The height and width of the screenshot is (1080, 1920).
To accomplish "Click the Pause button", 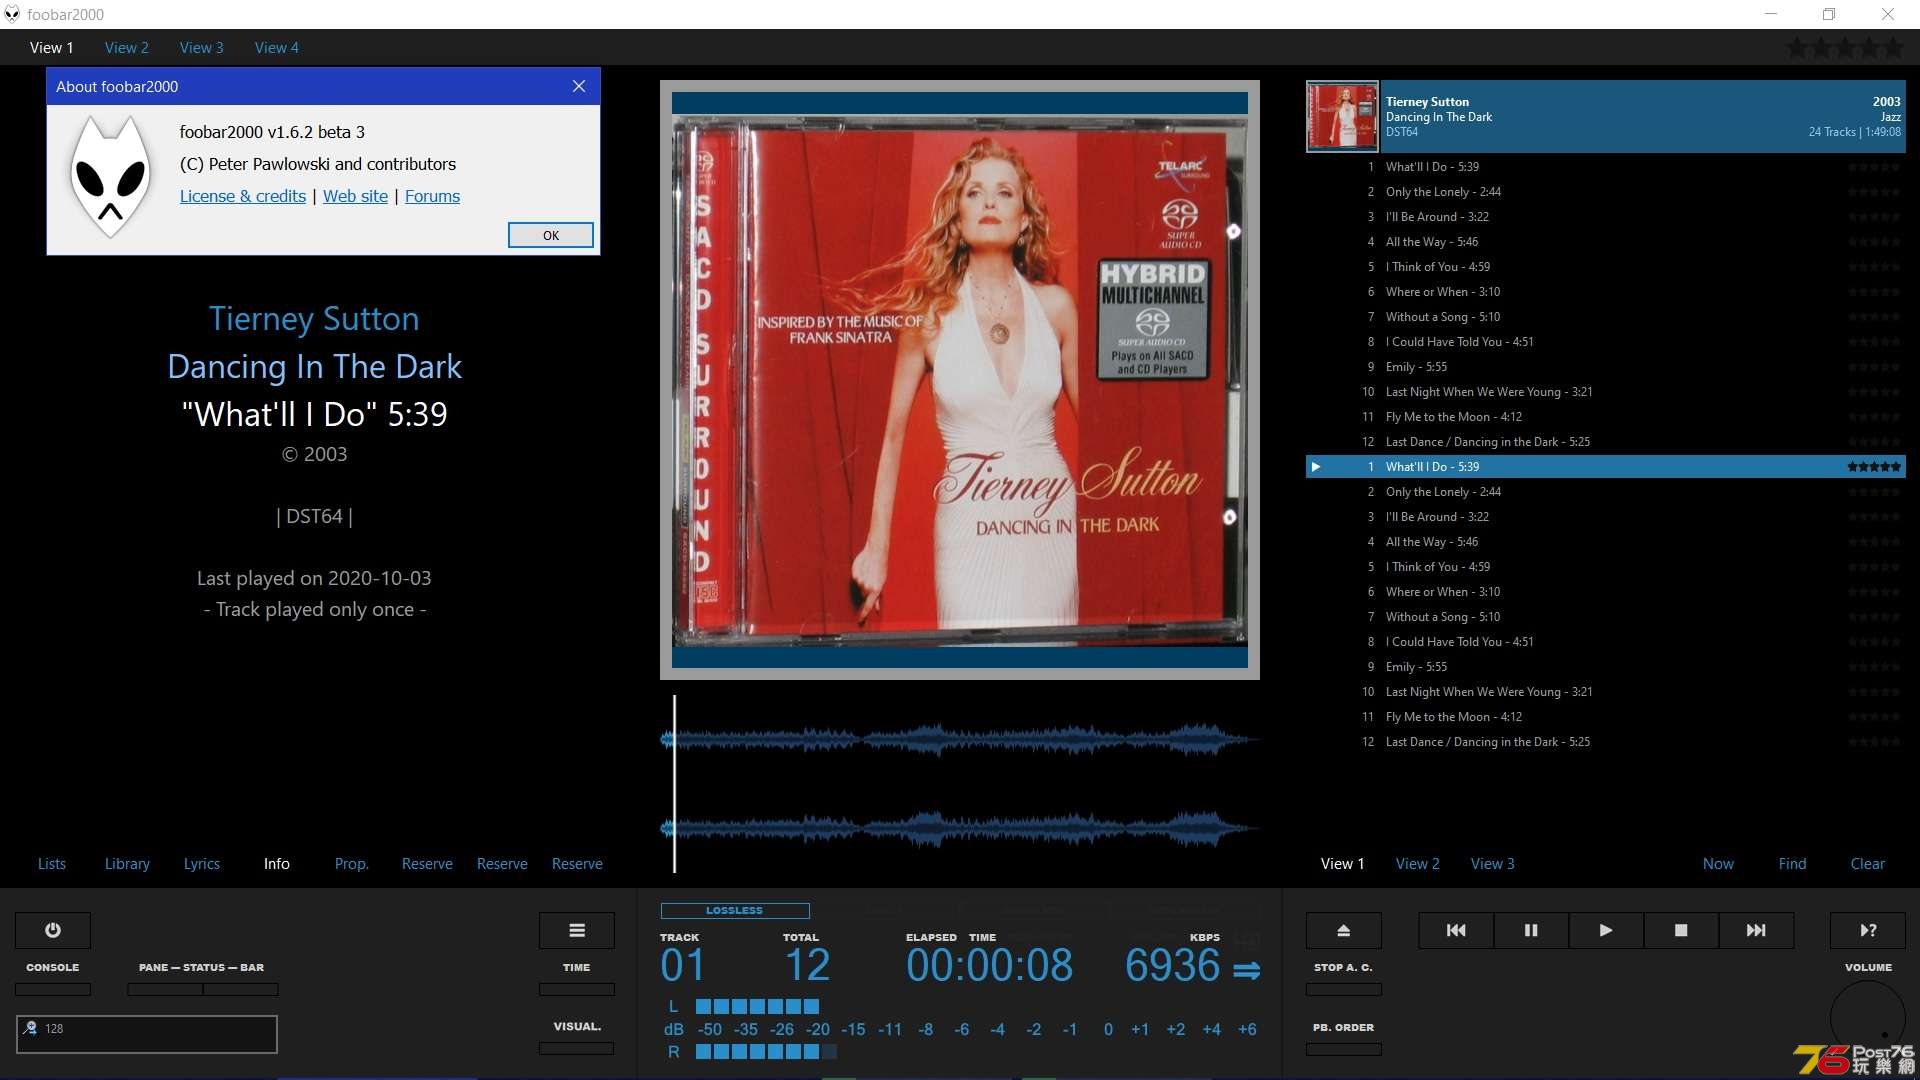I will tap(1530, 930).
